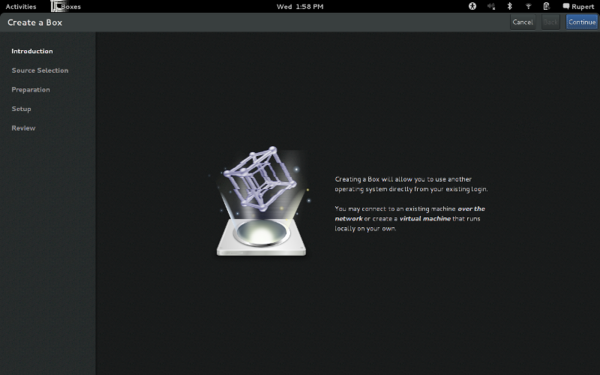This screenshot has width=600, height=375.
Task: Cancel the Create a Box wizard
Action: pyautogui.click(x=523, y=22)
